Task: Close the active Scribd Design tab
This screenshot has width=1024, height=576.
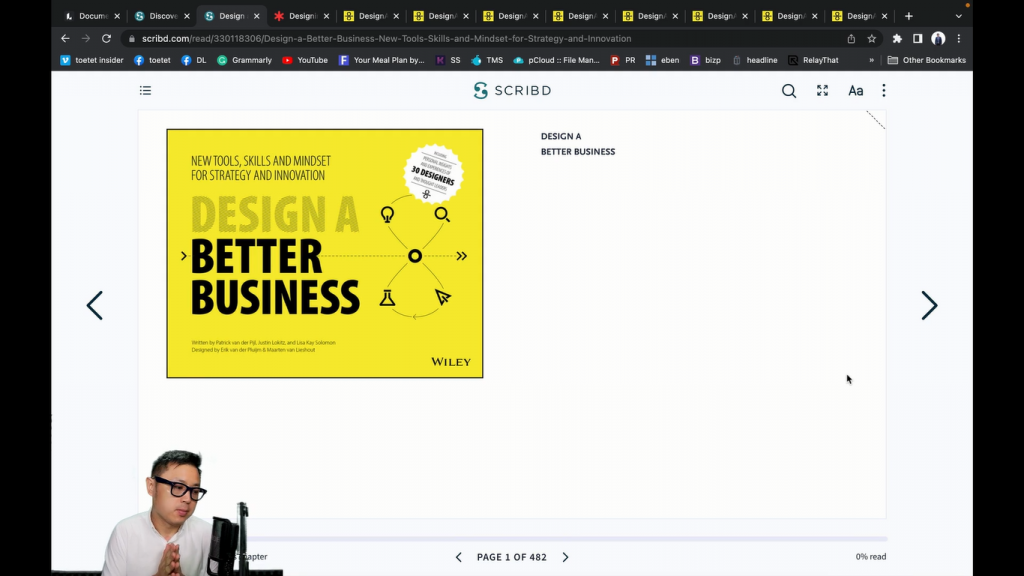Action: pyautogui.click(x=257, y=16)
